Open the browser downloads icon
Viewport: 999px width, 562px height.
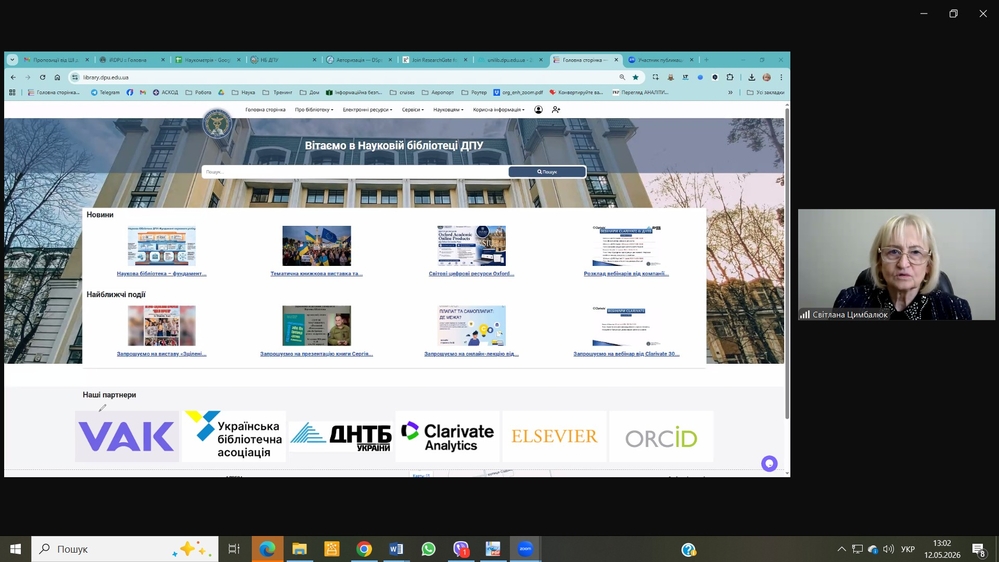(x=752, y=77)
